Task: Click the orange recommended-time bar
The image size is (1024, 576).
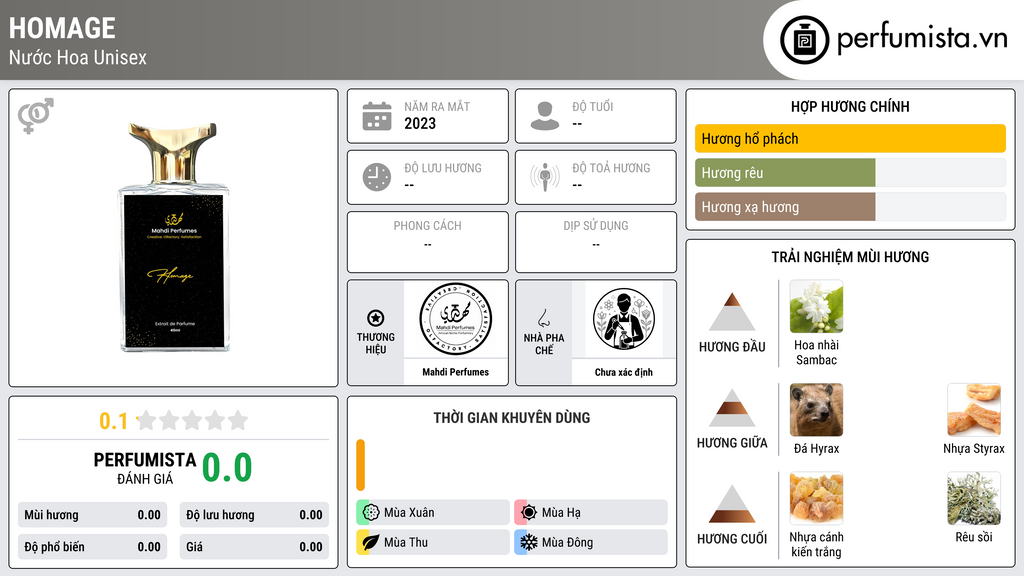Action: click(360, 465)
